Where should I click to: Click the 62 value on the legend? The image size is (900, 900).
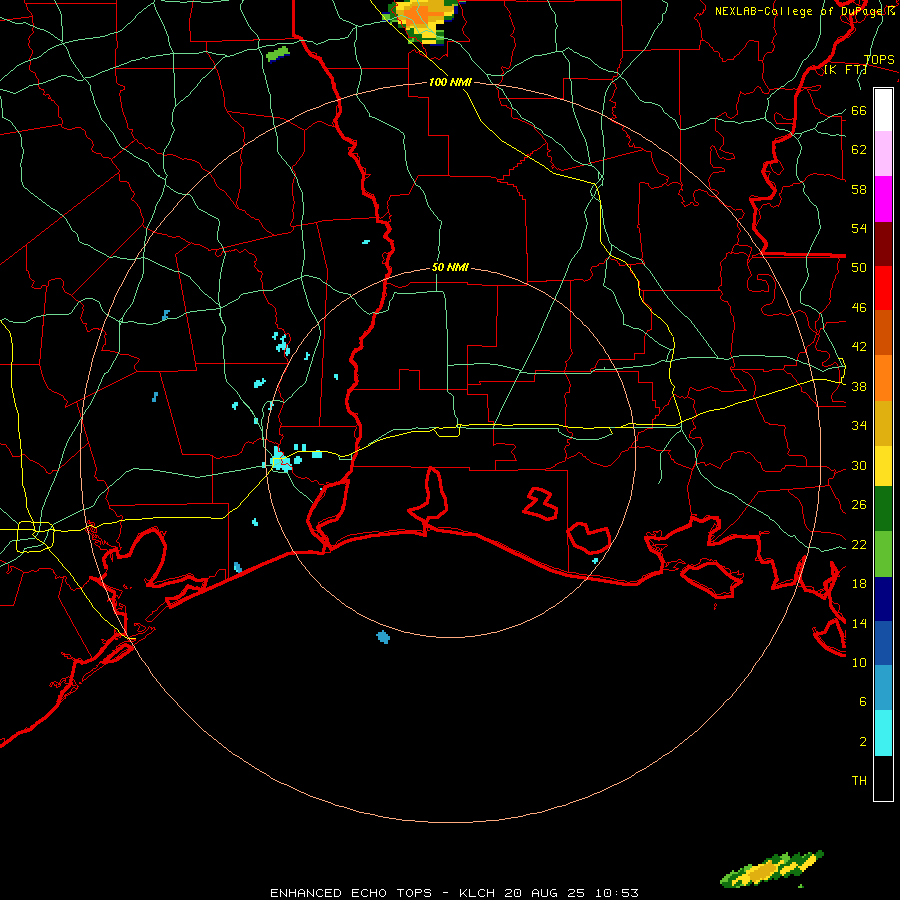click(x=859, y=150)
